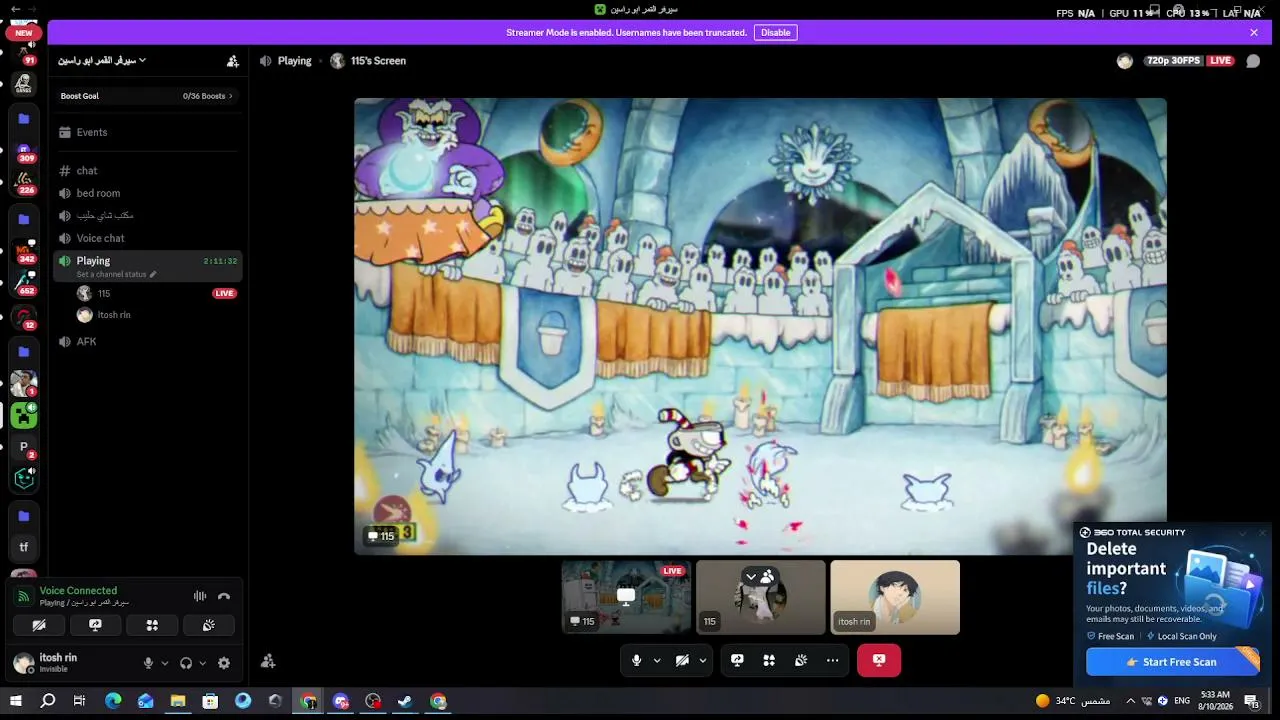The width and height of the screenshot is (1280, 720).
Task: Click Disable on the Streamer Mode banner
Action: (776, 32)
